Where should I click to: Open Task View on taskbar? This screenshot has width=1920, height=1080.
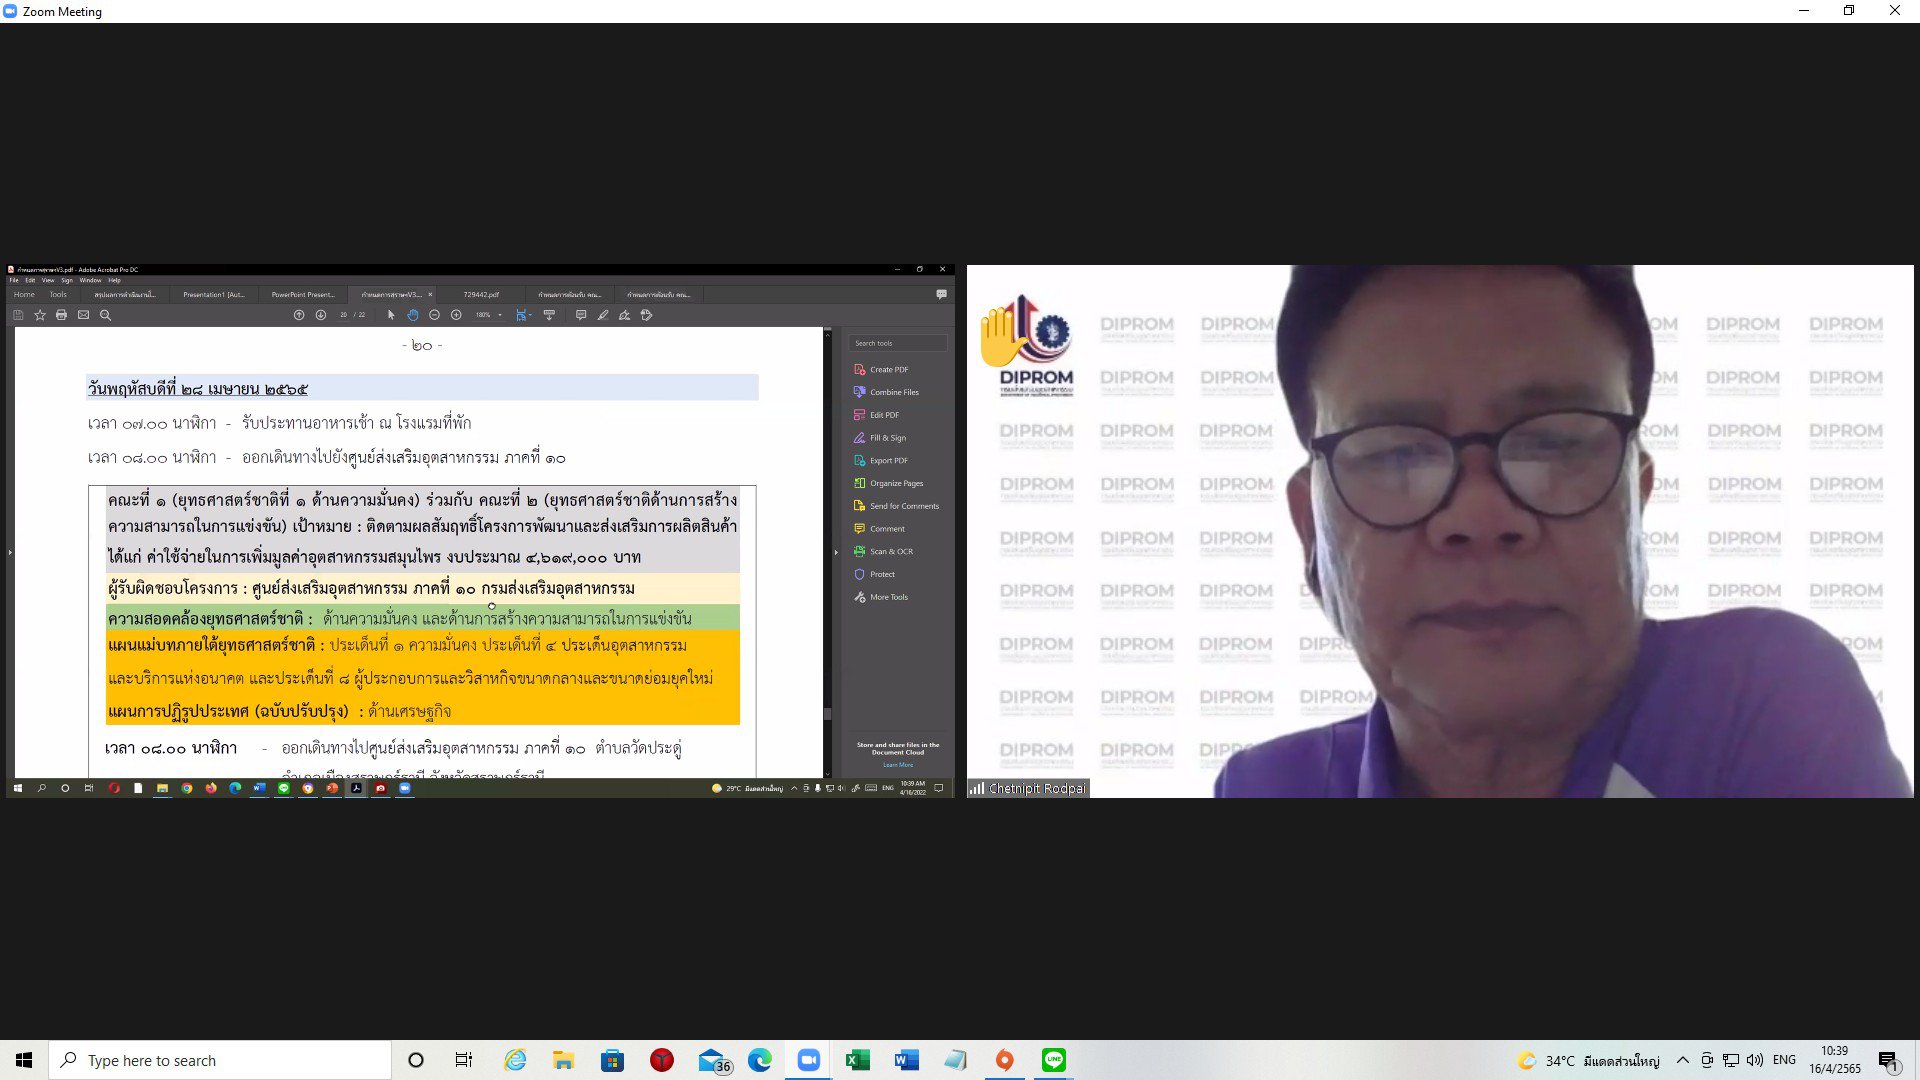click(x=464, y=1060)
